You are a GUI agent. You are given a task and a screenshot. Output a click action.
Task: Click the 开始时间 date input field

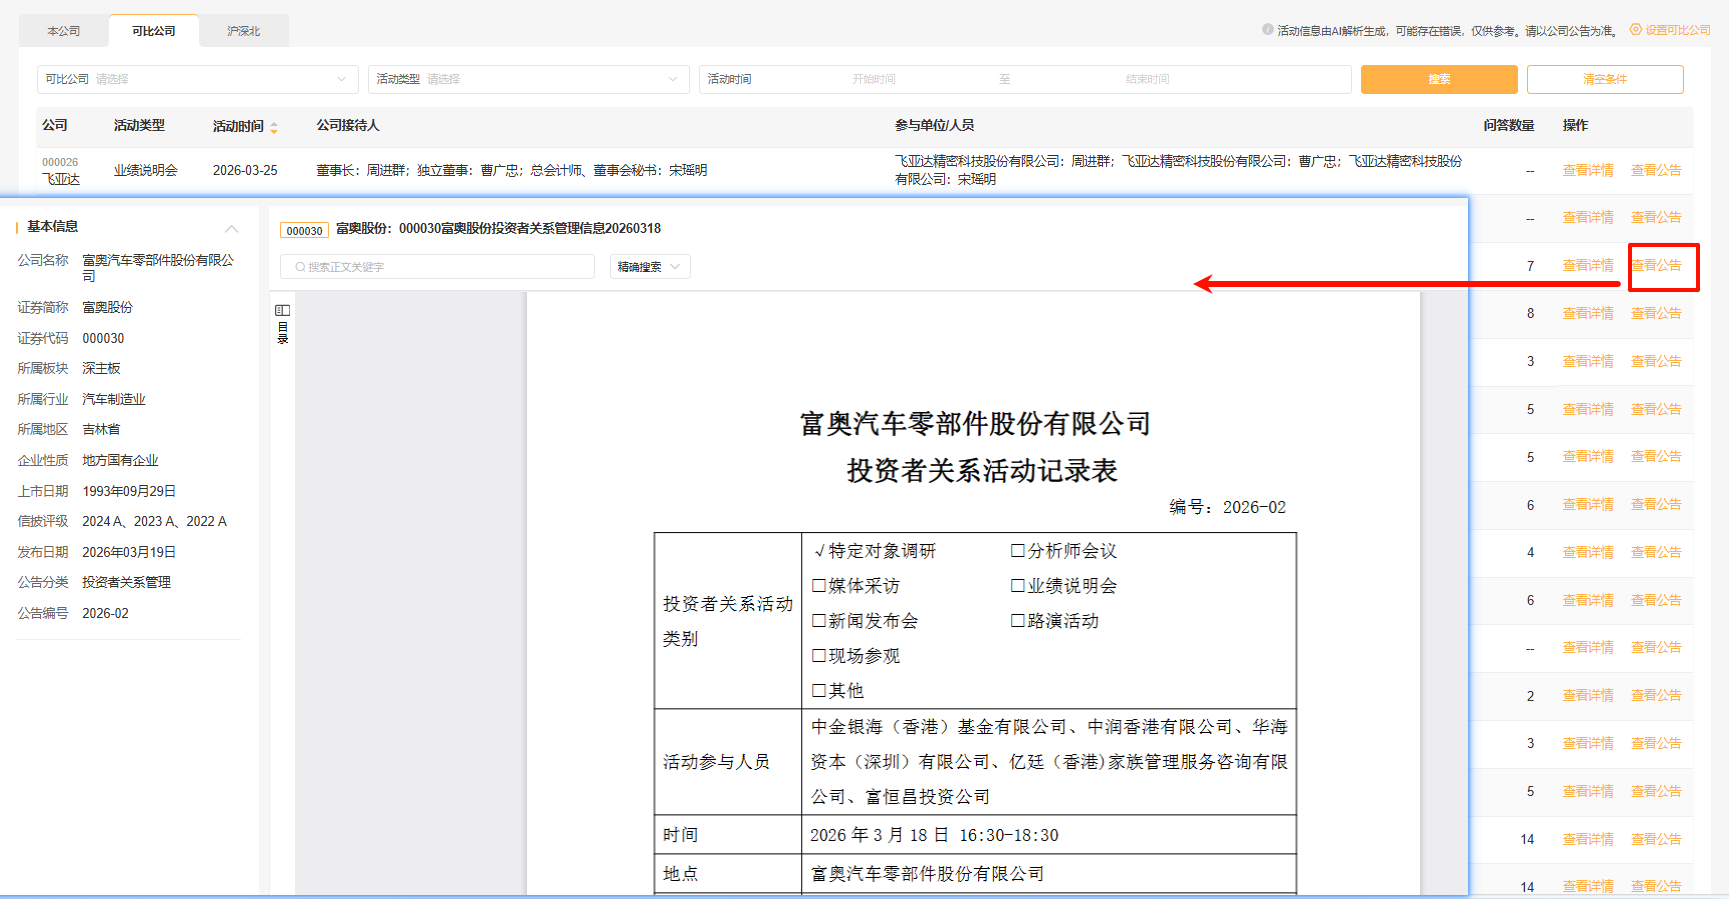coord(873,79)
